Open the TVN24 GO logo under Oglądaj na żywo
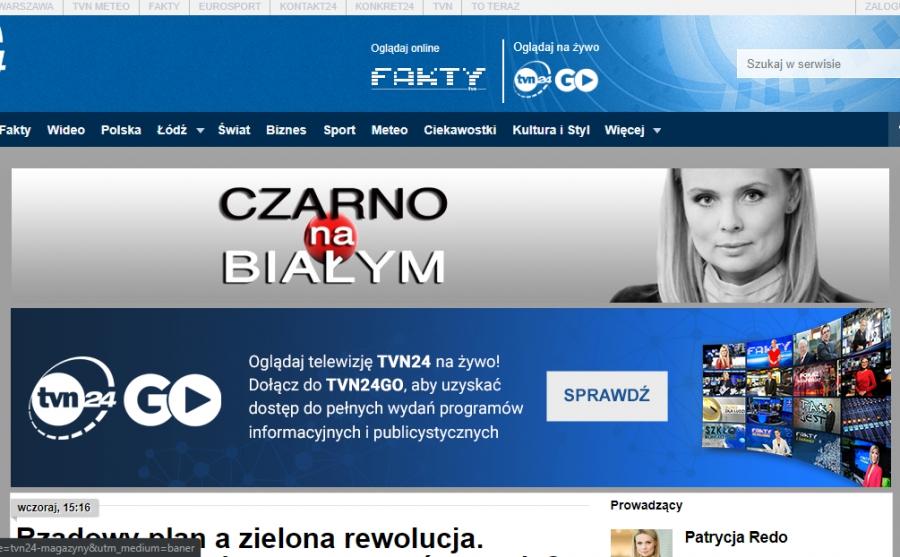The width and height of the screenshot is (900, 557). (556, 80)
